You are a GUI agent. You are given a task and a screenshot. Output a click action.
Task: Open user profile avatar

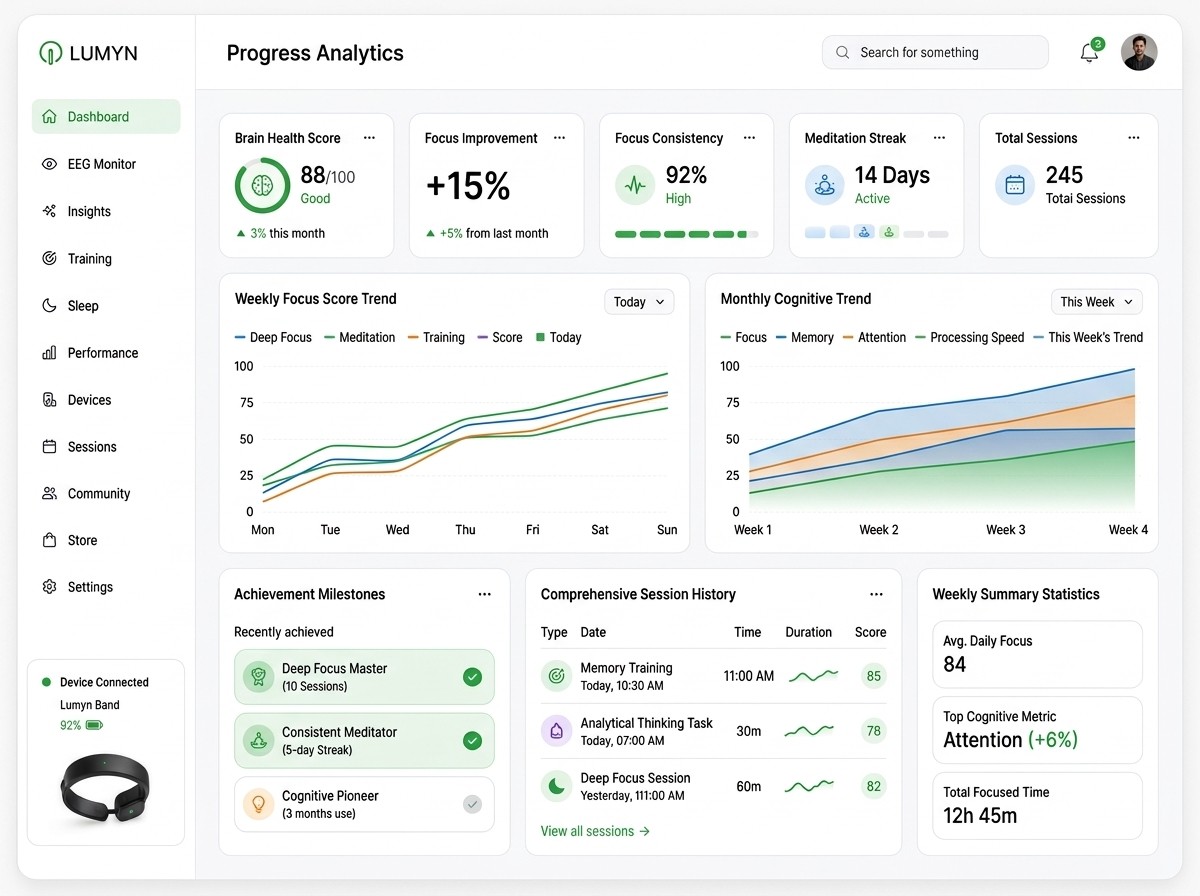(x=1139, y=52)
